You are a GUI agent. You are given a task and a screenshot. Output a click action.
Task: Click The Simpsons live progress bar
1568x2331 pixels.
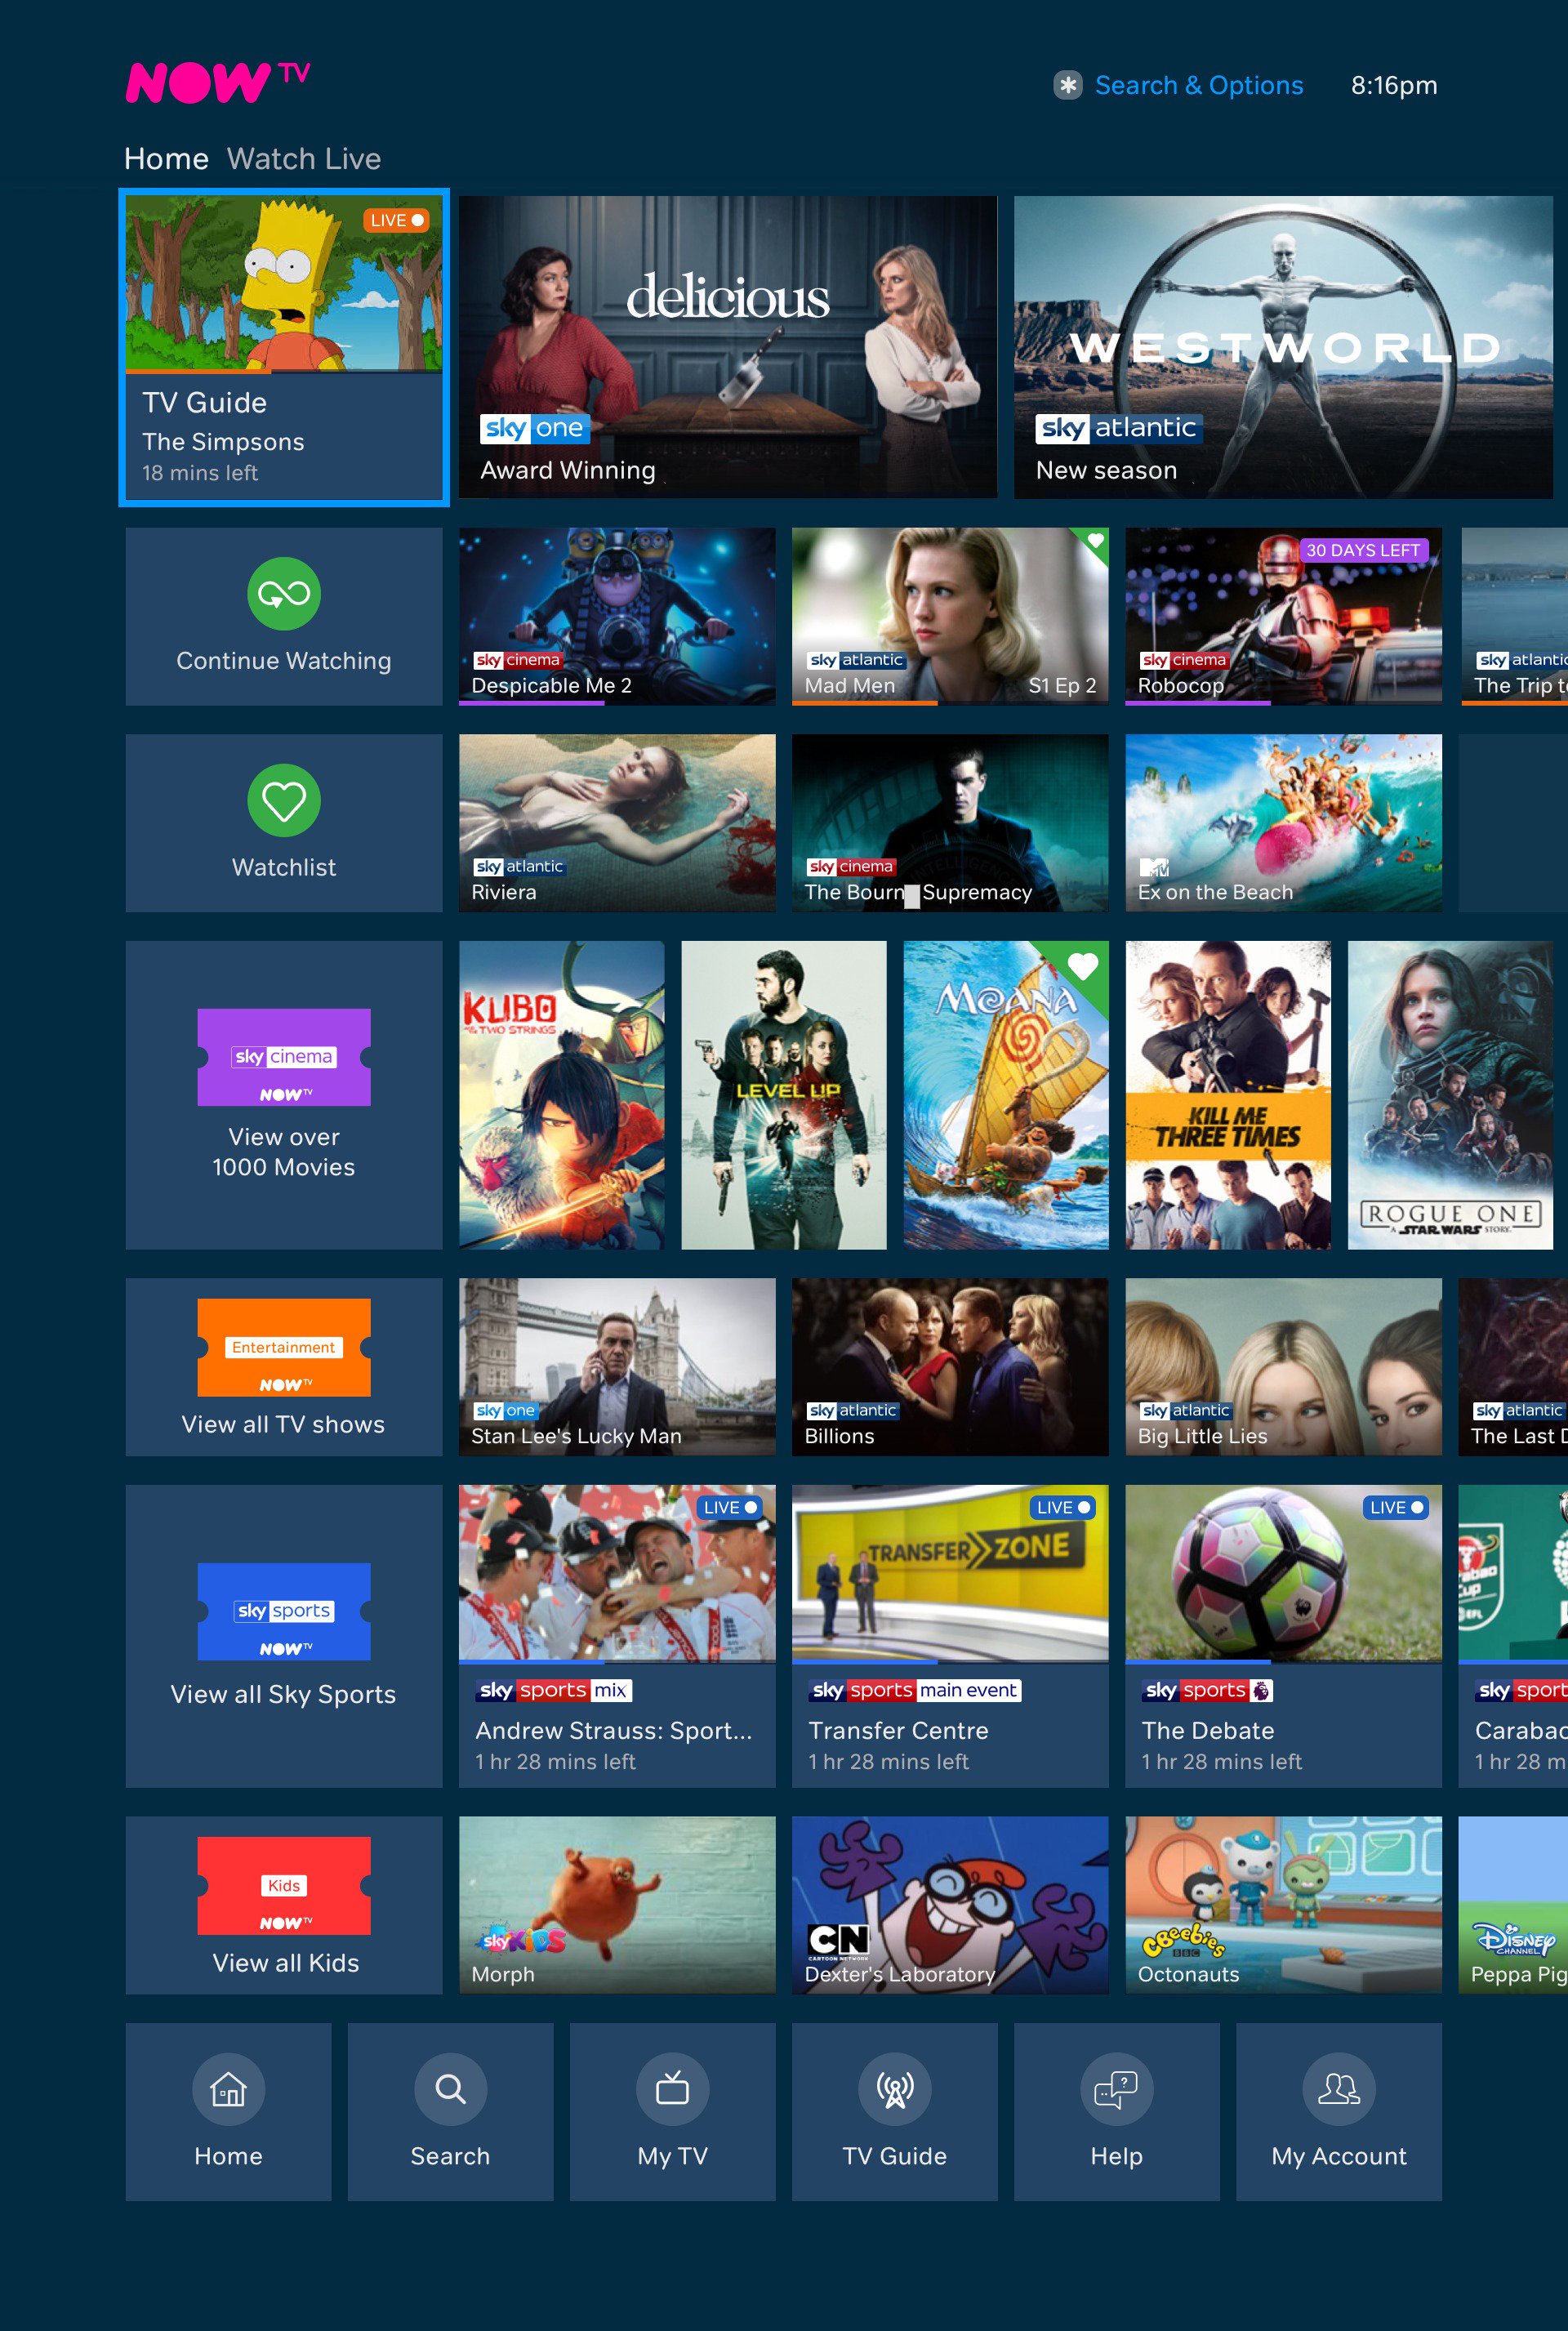point(199,373)
